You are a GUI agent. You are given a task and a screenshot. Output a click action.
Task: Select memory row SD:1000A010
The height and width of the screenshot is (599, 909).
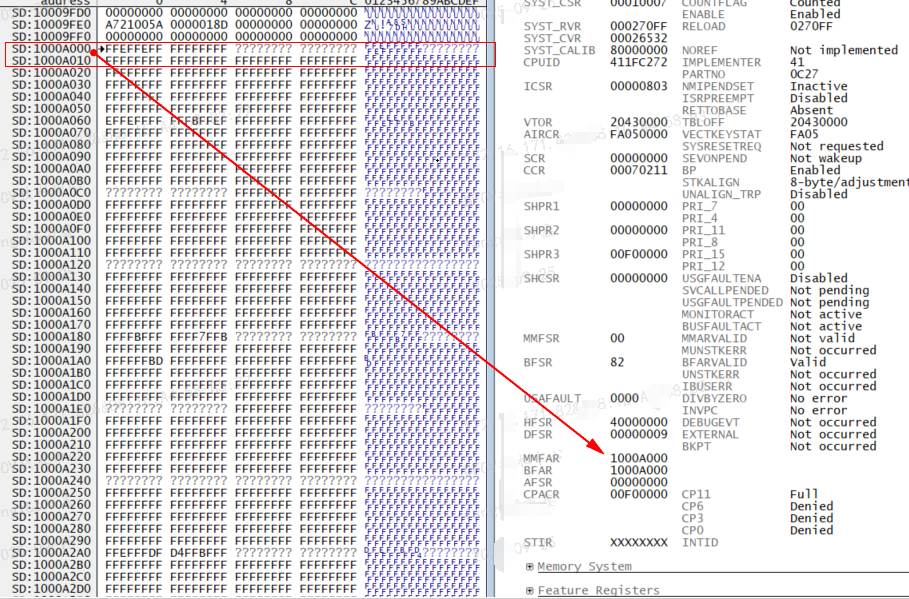[x=246, y=61]
